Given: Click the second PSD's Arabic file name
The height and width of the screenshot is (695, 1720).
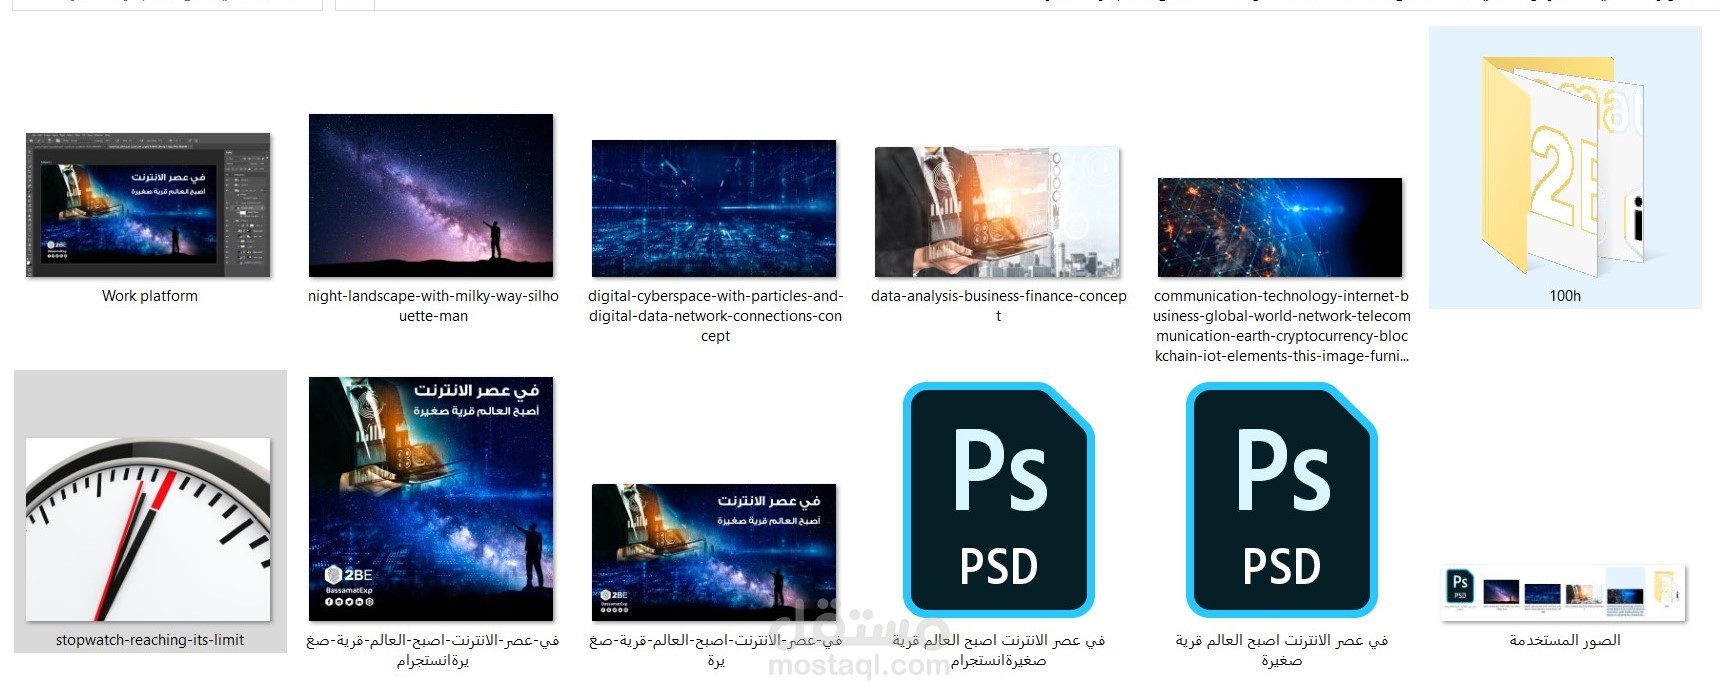Looking at the screenshot, I should [x=1281, y=650].
